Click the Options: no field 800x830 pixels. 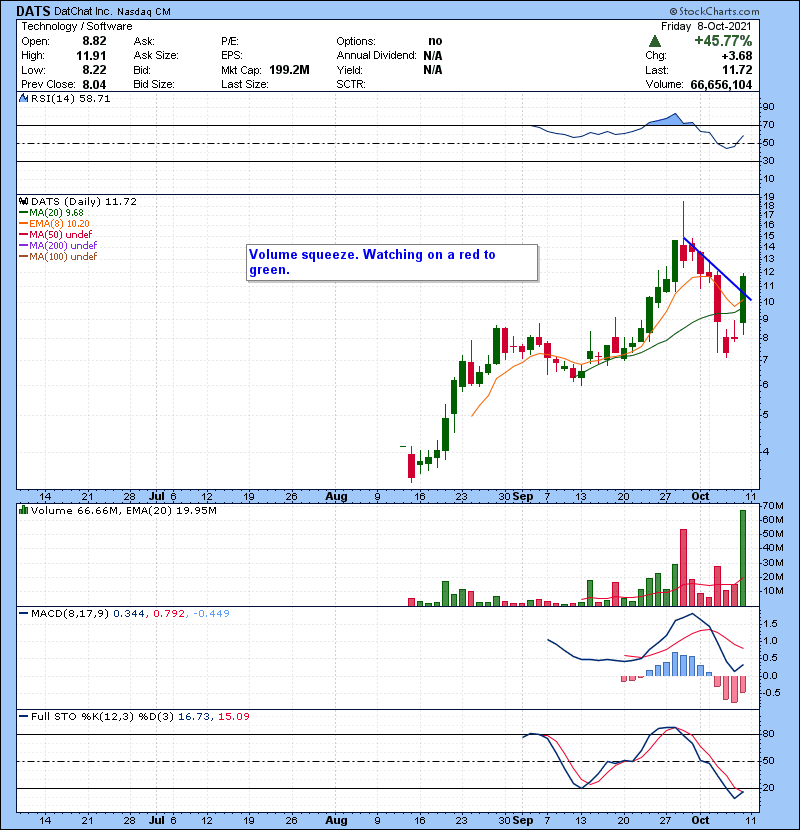[x=389, y=41]
